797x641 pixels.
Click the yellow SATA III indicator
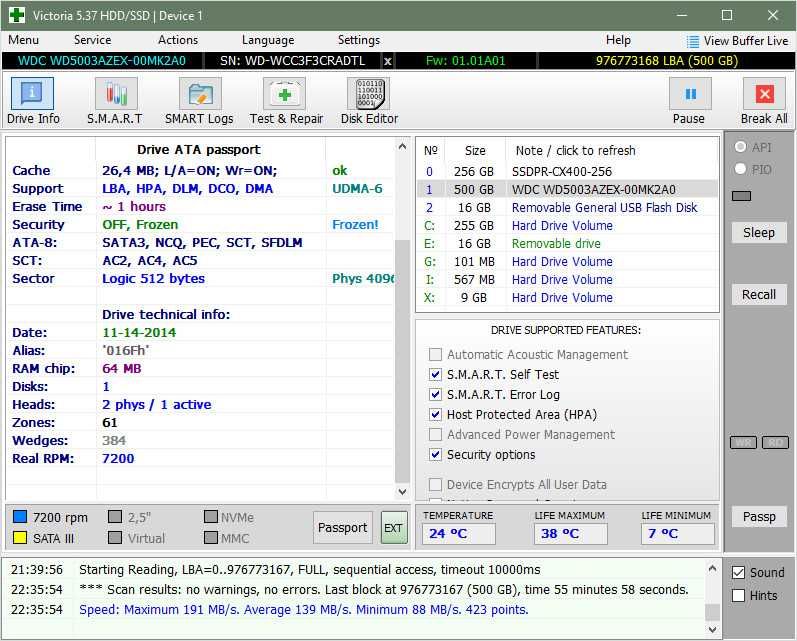(x=20, y=538)
